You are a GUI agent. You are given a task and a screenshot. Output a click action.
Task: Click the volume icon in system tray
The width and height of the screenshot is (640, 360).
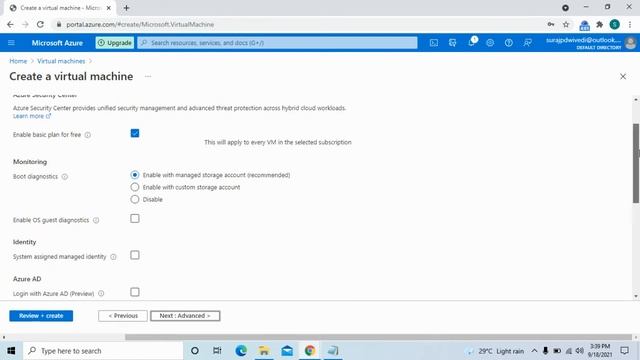[x=580, y=351]
